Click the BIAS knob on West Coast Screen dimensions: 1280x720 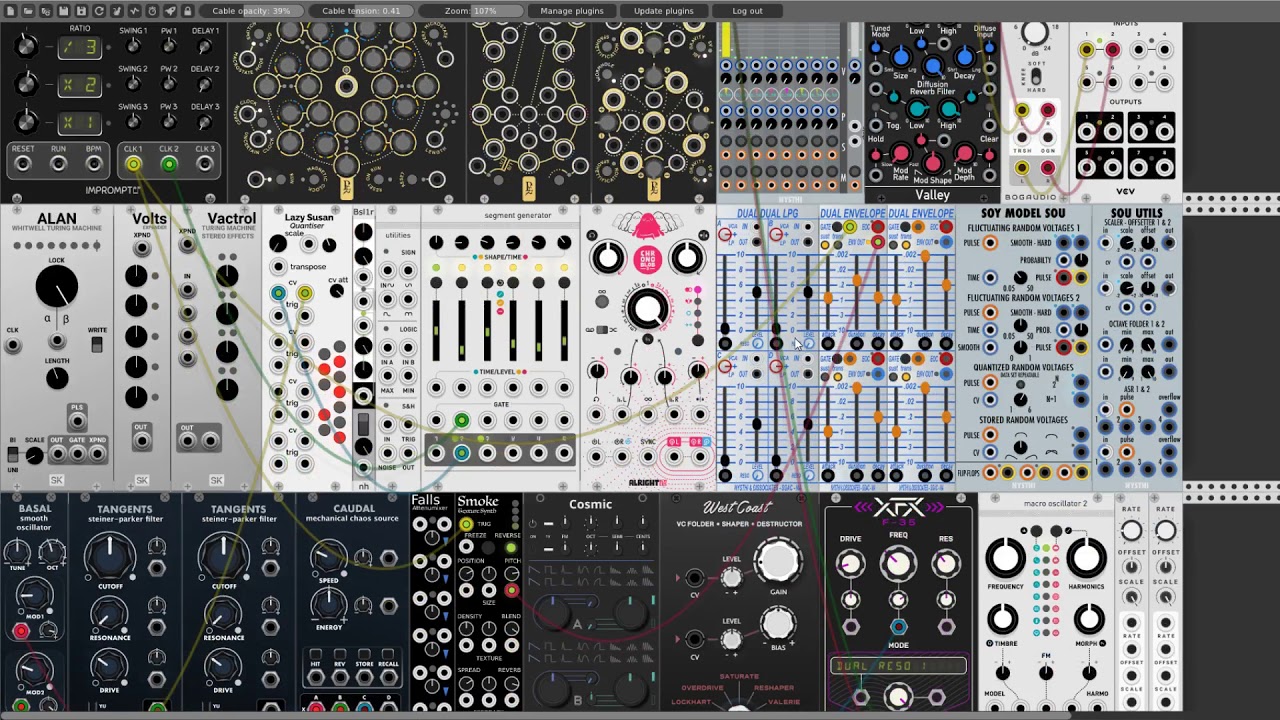(777, 624)
